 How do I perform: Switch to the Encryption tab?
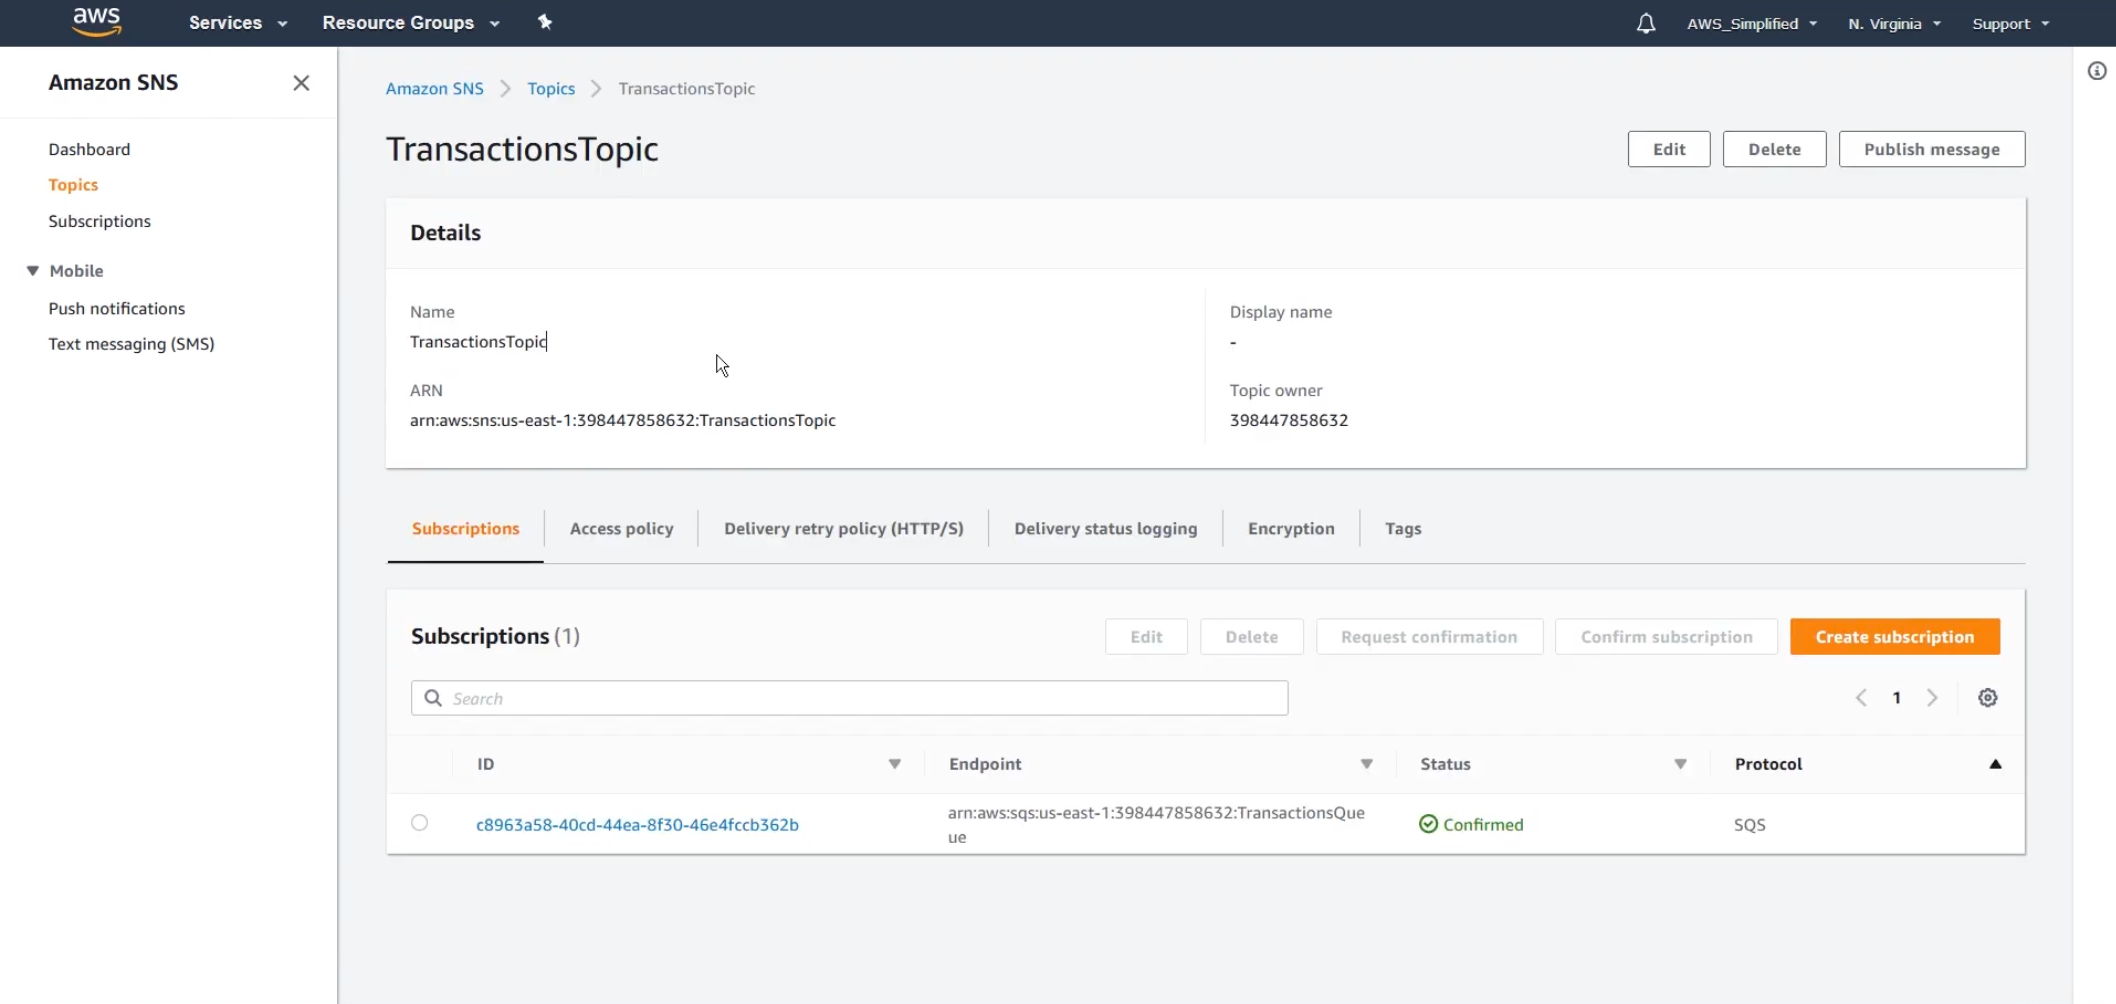(x=1291, y=529)
